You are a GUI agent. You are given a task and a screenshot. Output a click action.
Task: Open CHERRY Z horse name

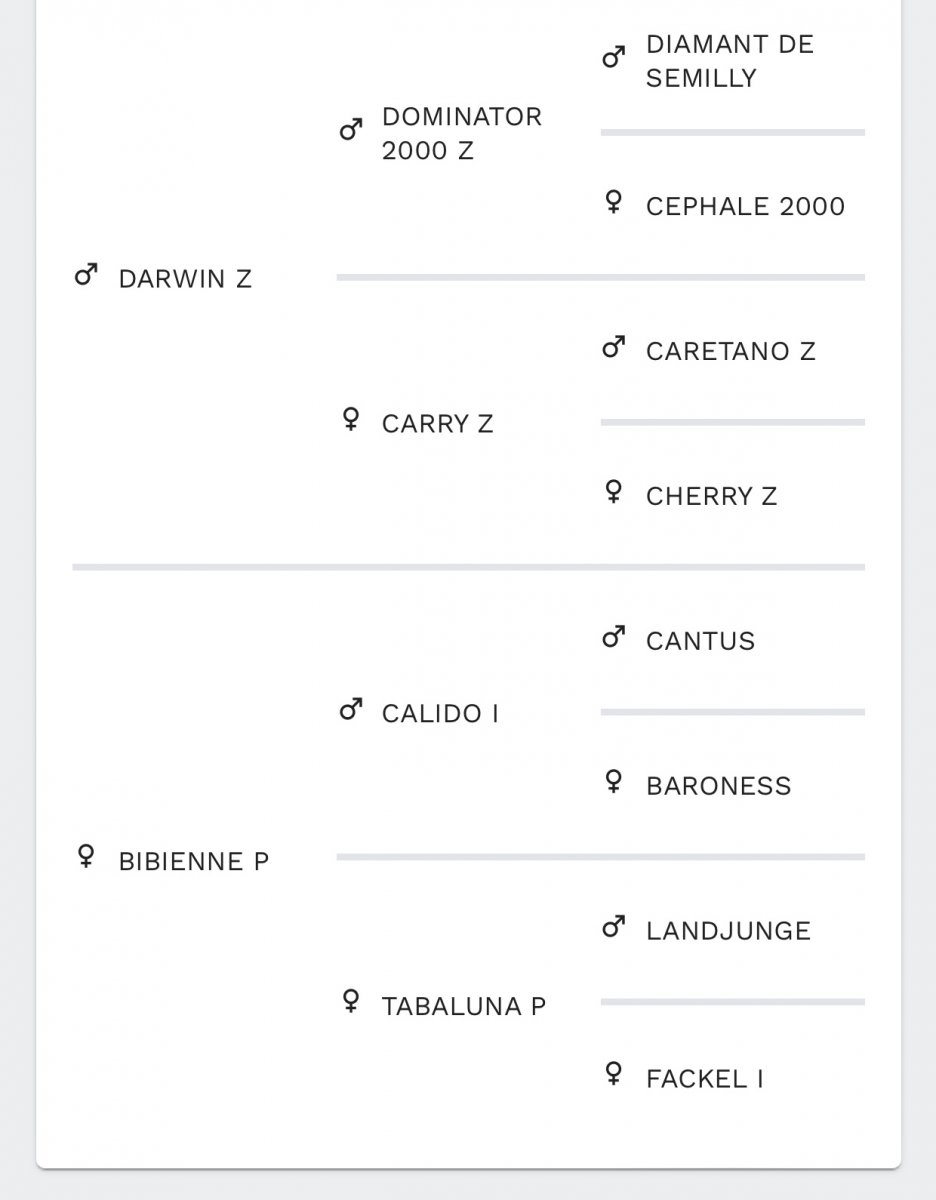711,497
